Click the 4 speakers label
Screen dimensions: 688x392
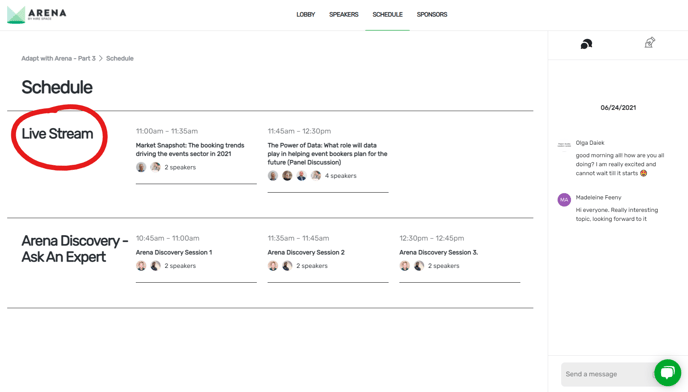tap(340, 176)
